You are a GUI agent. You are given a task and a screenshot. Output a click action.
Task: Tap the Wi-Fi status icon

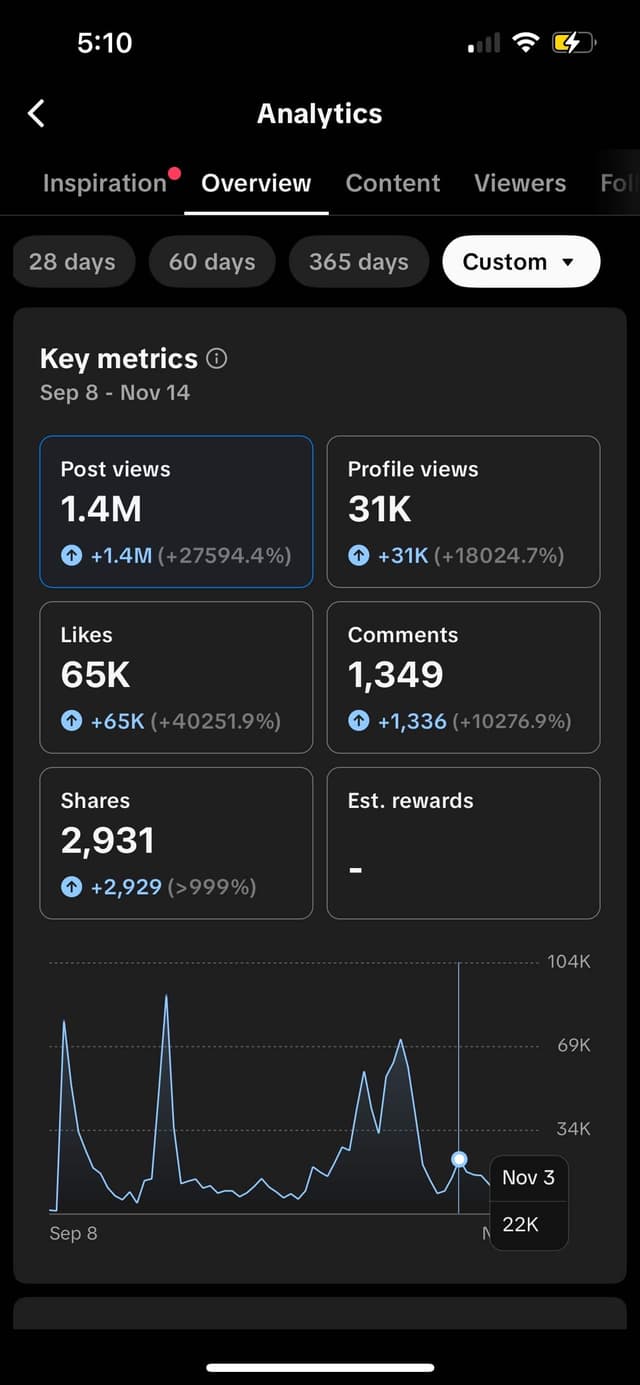524,42
